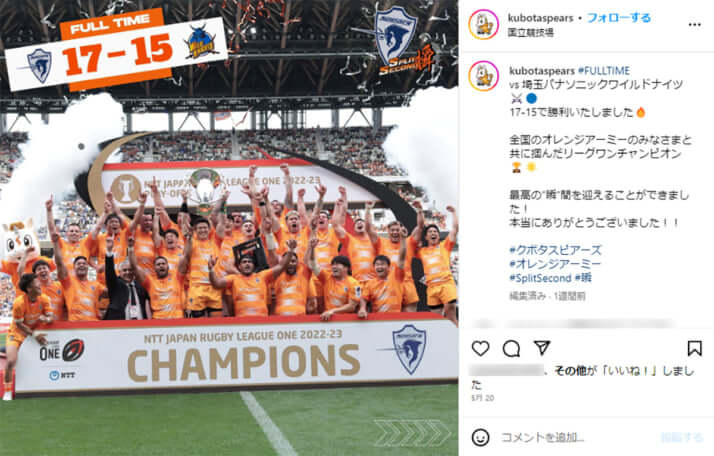
Task: Open the three-dot more options menu
Action: [694, 25]
